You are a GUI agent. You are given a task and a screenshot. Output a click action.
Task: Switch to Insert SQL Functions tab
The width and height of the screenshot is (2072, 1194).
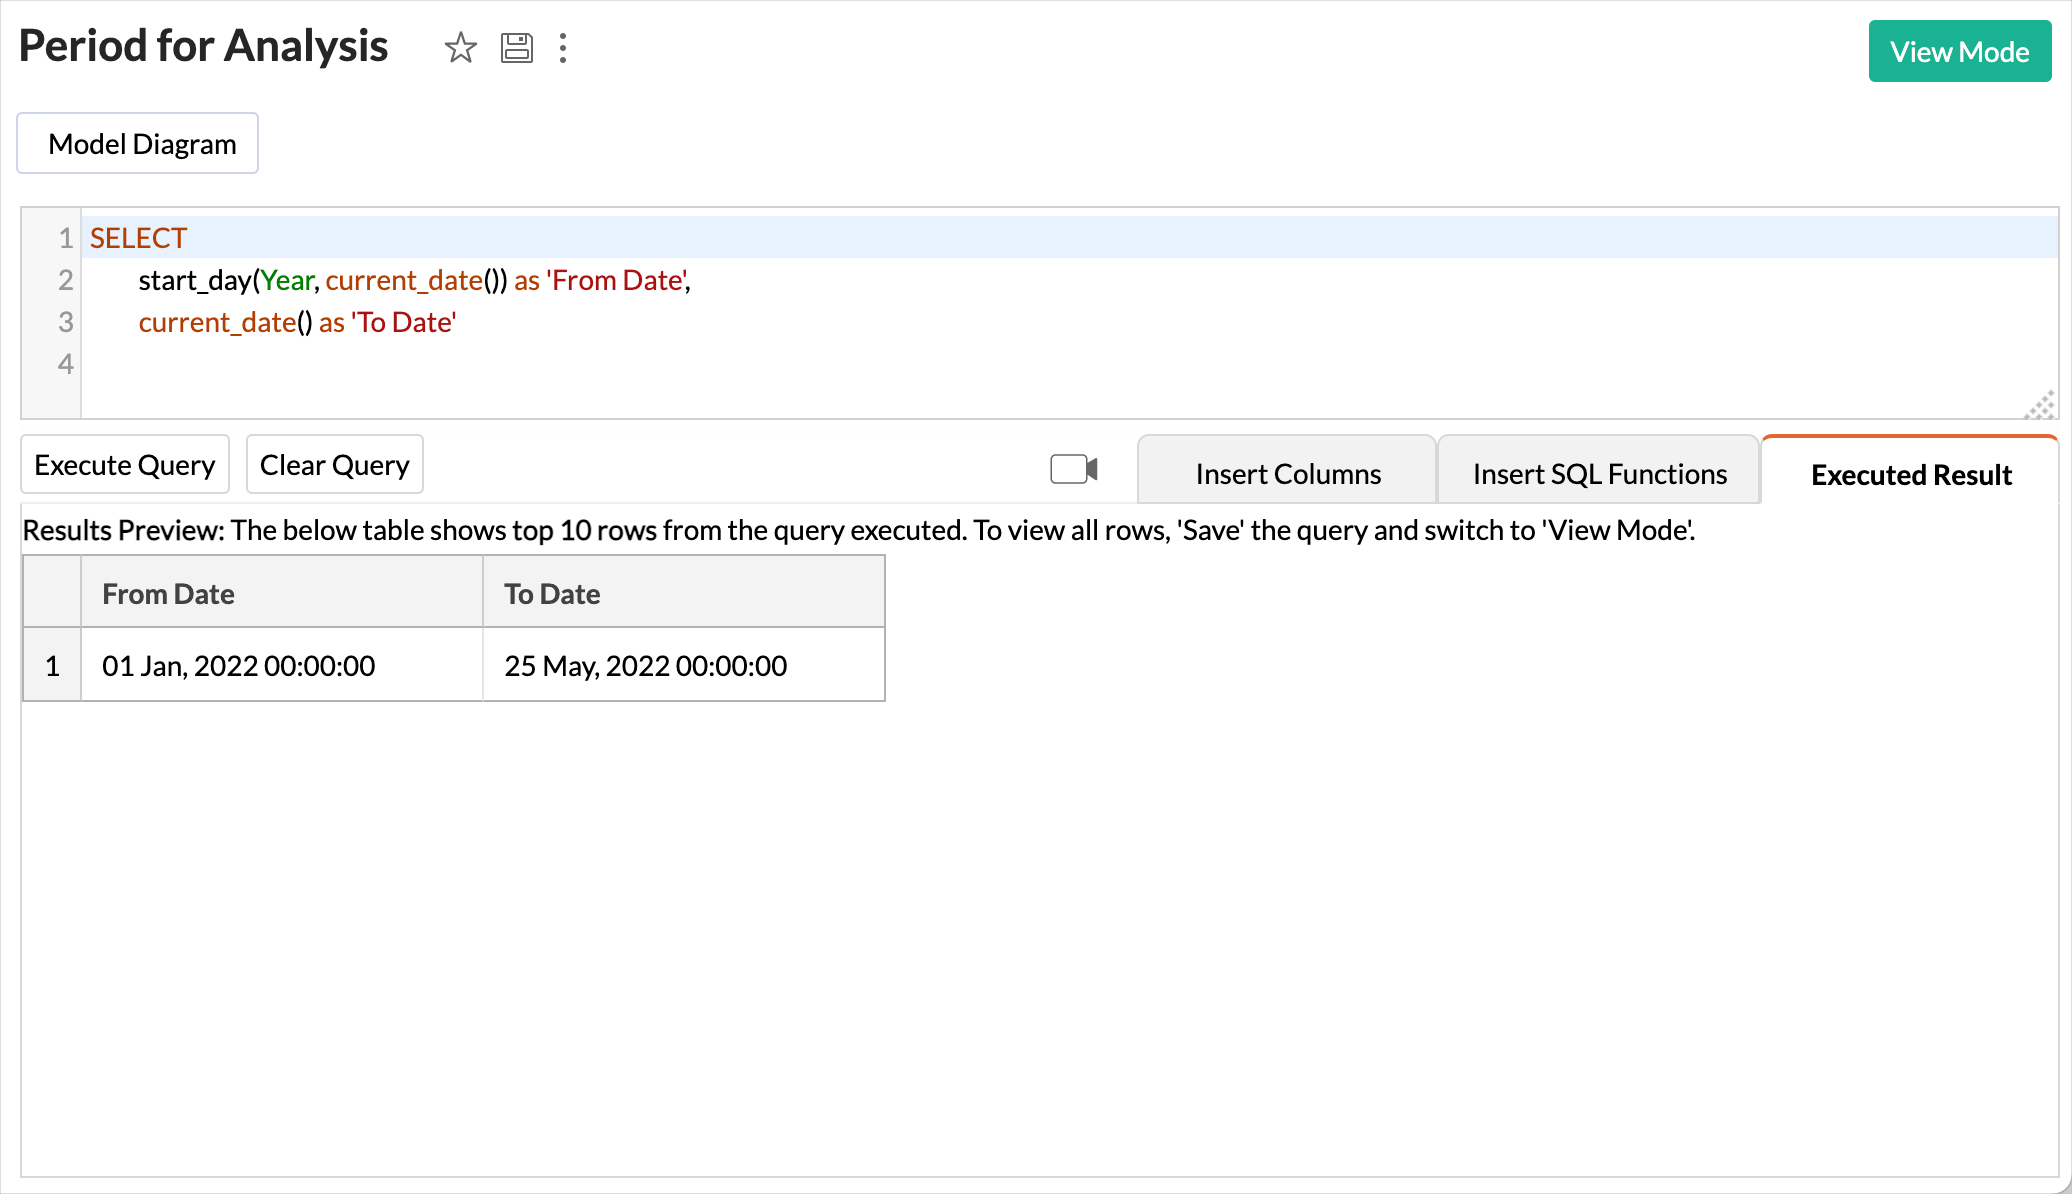(1599, 474)
